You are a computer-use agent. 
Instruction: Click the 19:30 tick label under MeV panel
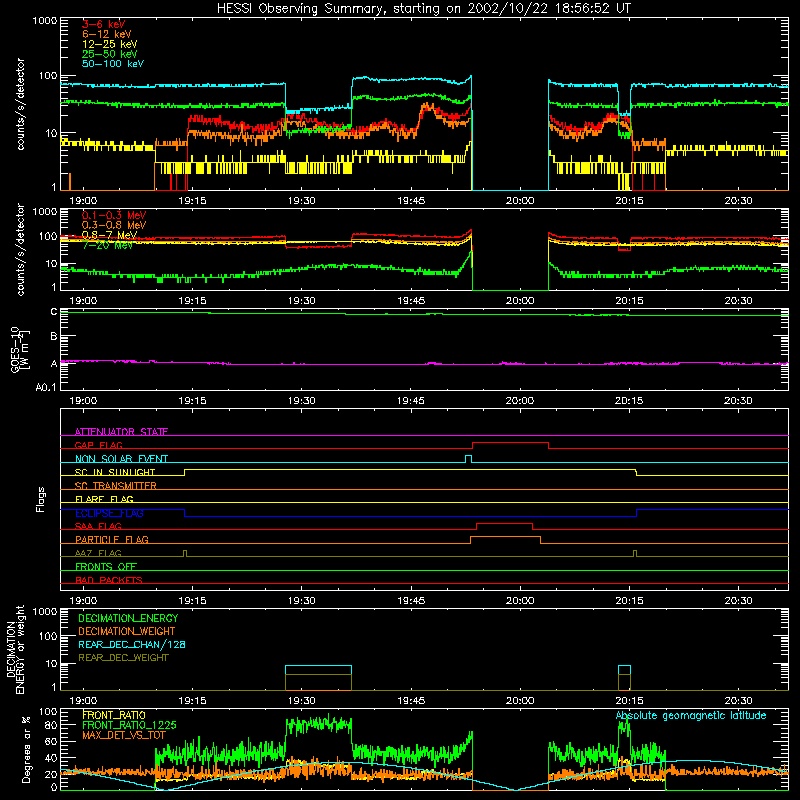click(x=302, y=301)
